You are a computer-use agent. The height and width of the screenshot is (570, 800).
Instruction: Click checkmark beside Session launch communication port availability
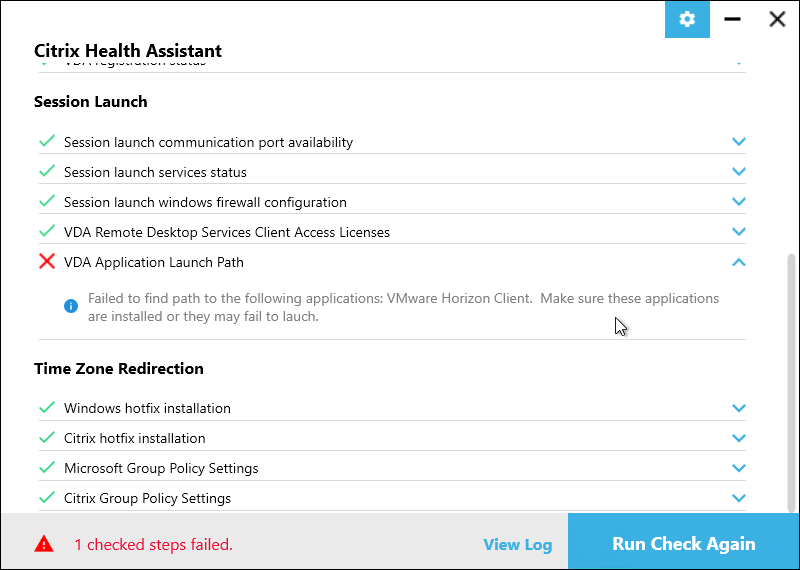coord(47,141)
